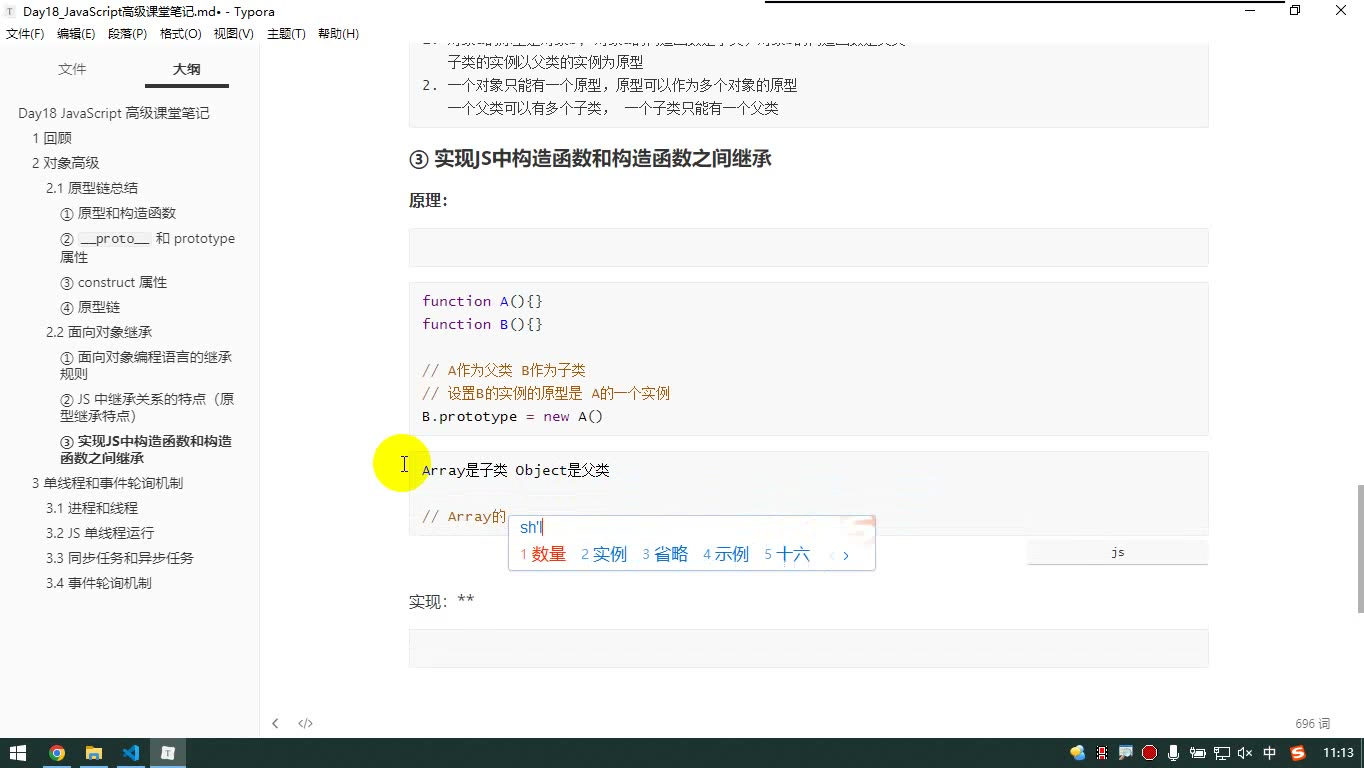This screenshot has width=1364, height=768.
Task: Go to outline 3 单线程和事件轮询机制
Action: [x=107, y=483]
